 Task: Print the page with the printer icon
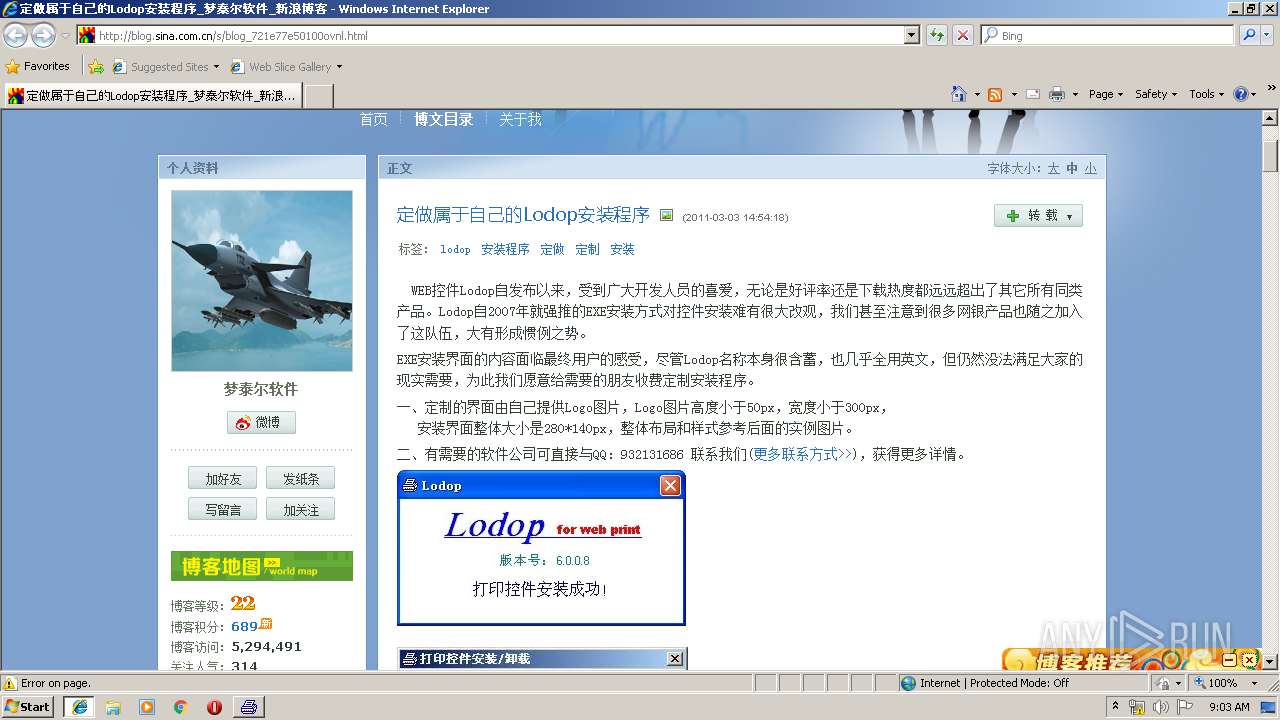(1057, 94)
